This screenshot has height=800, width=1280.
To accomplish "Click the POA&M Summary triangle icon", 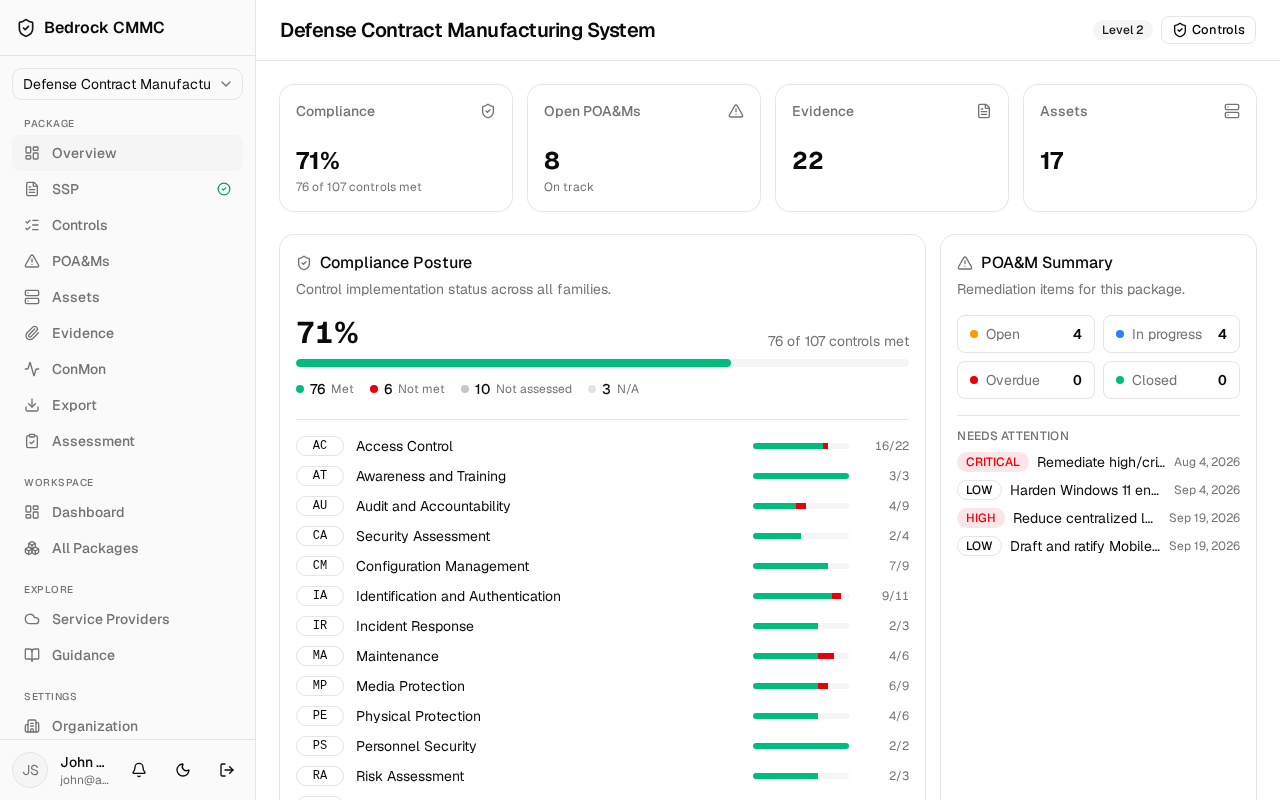I will (965, 263).
